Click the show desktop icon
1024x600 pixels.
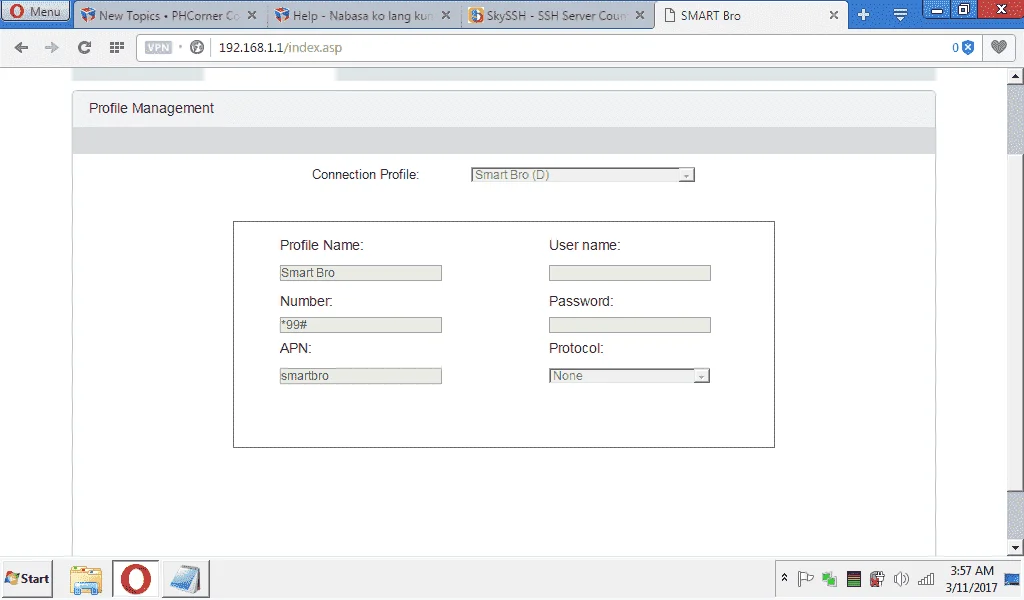click(x=1013, y=579)
